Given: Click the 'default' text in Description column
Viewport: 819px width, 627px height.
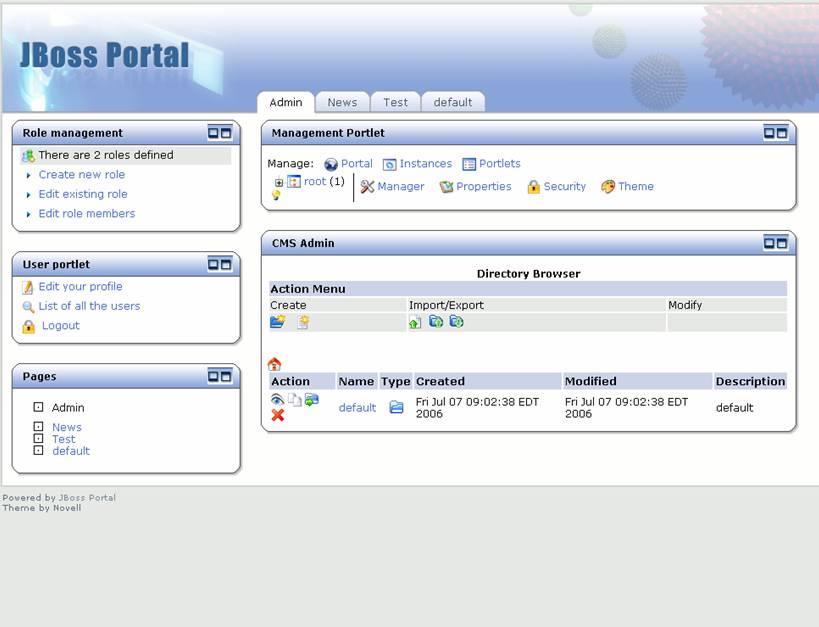Looking at the screenshot, I should pos(734,408).
